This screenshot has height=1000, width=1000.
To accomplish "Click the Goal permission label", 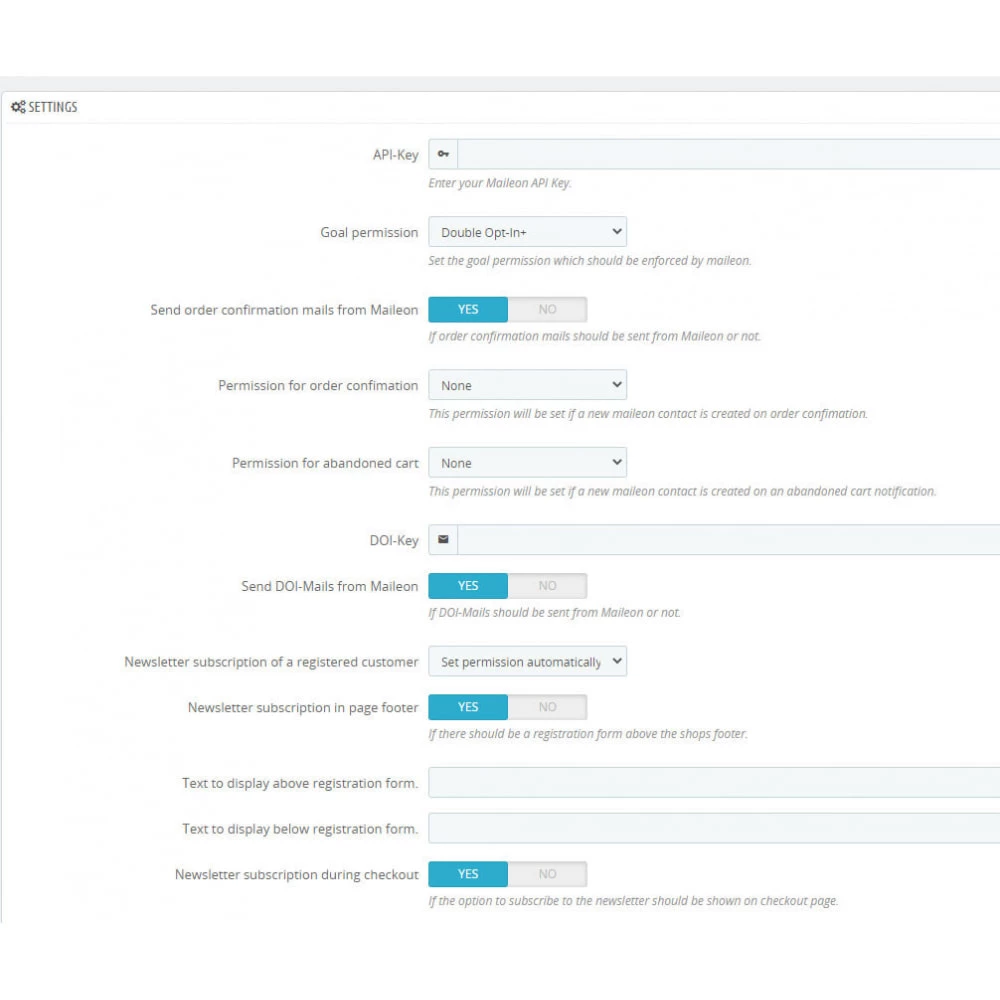I will click(369, 232).
